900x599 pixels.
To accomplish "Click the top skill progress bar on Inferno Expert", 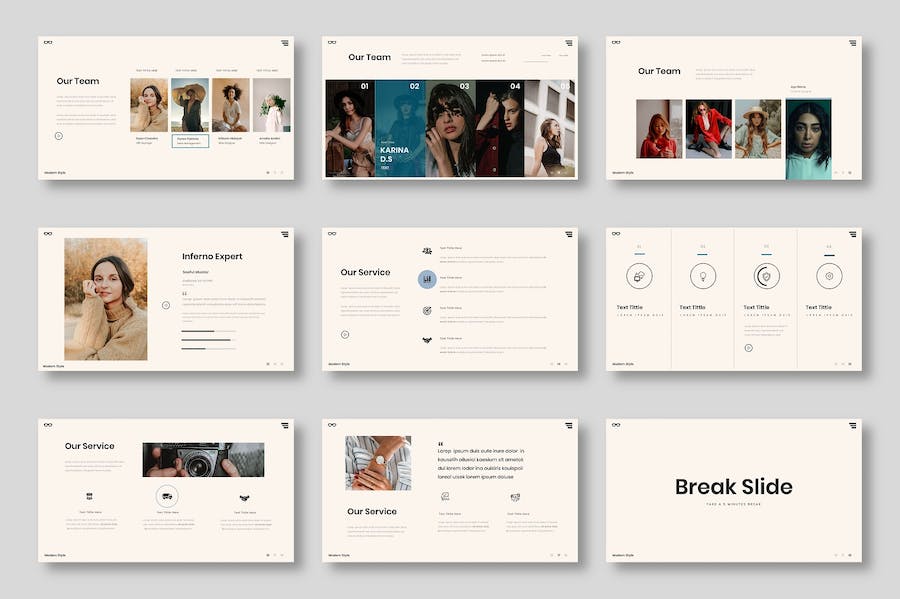I will coord(208,330).
